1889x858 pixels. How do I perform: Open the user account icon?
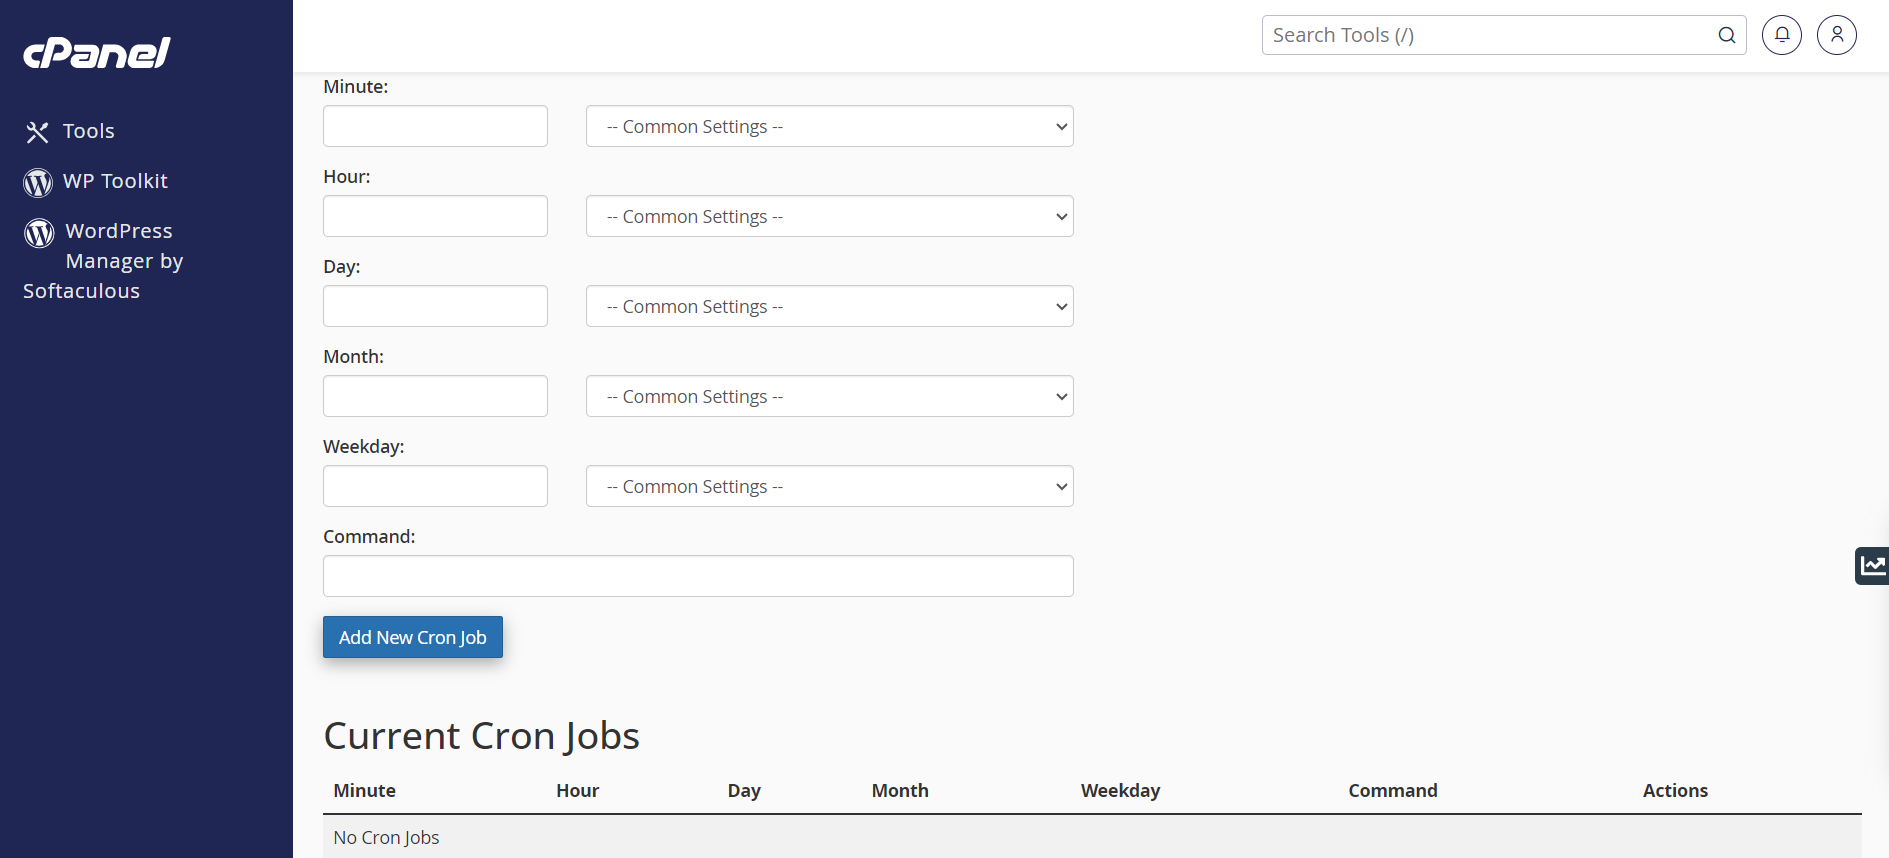1837,35
